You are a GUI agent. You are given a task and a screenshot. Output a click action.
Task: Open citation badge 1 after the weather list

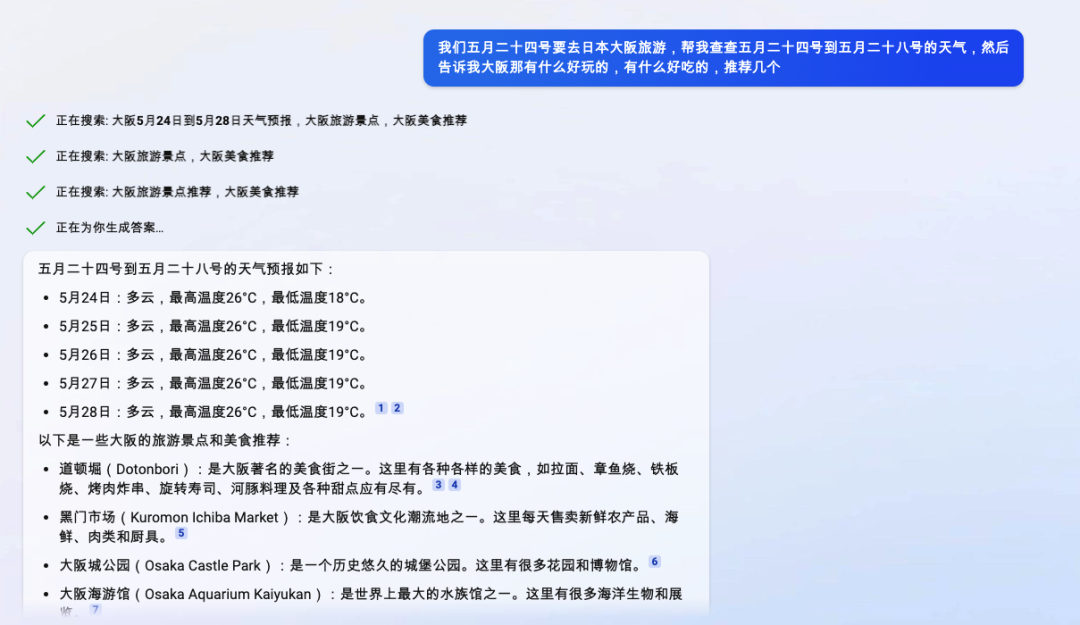379,408
